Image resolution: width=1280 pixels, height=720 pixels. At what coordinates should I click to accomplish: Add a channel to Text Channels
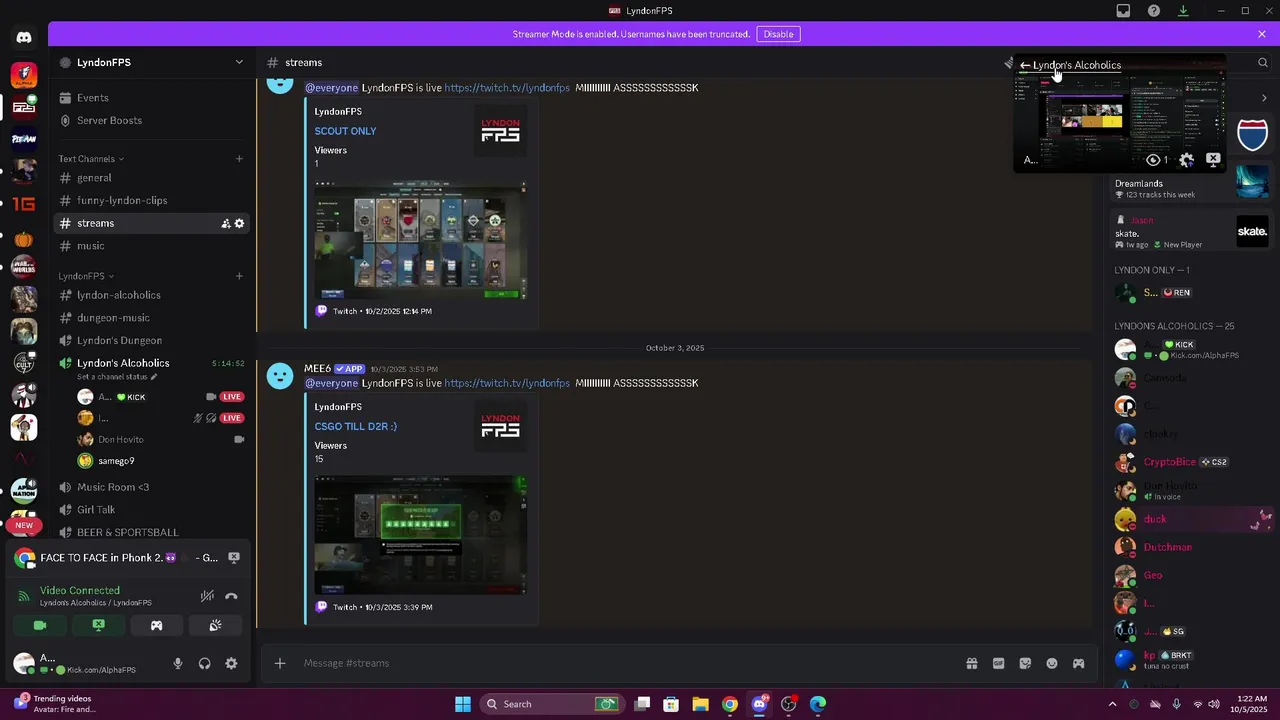(239, 158)
